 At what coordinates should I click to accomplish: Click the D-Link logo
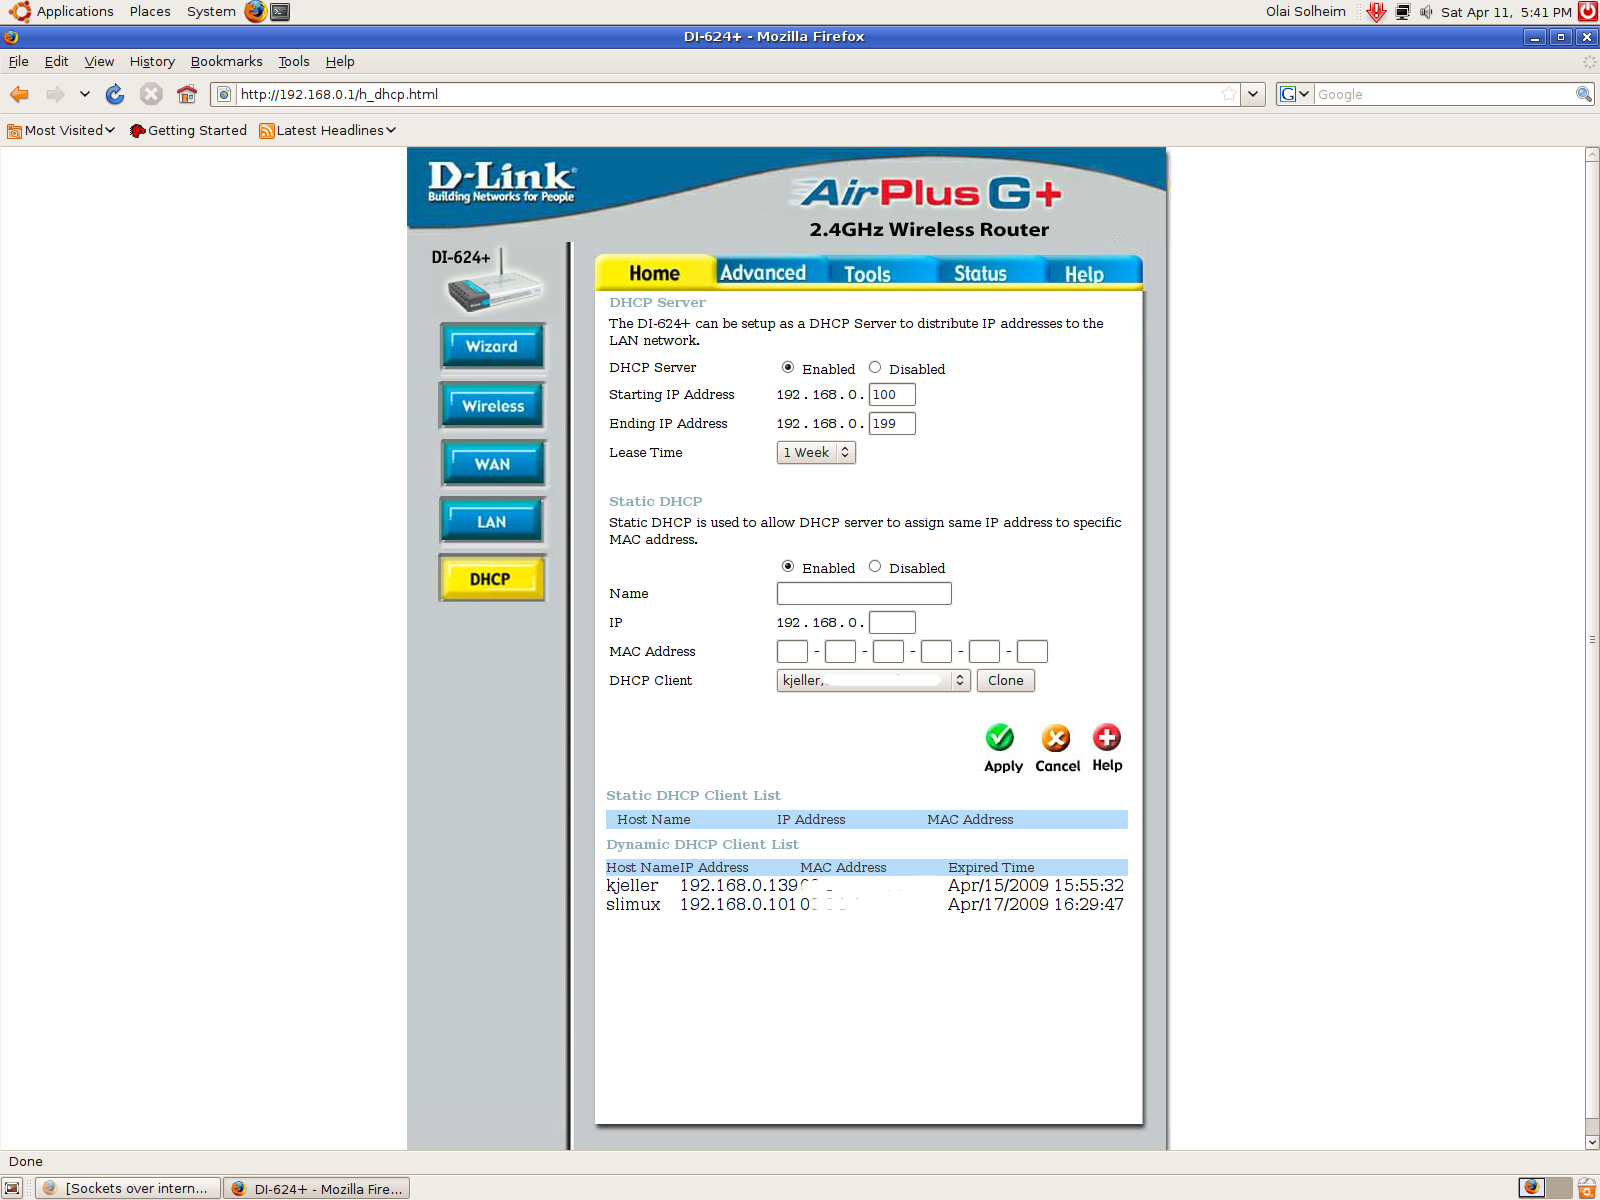(502, 181)
